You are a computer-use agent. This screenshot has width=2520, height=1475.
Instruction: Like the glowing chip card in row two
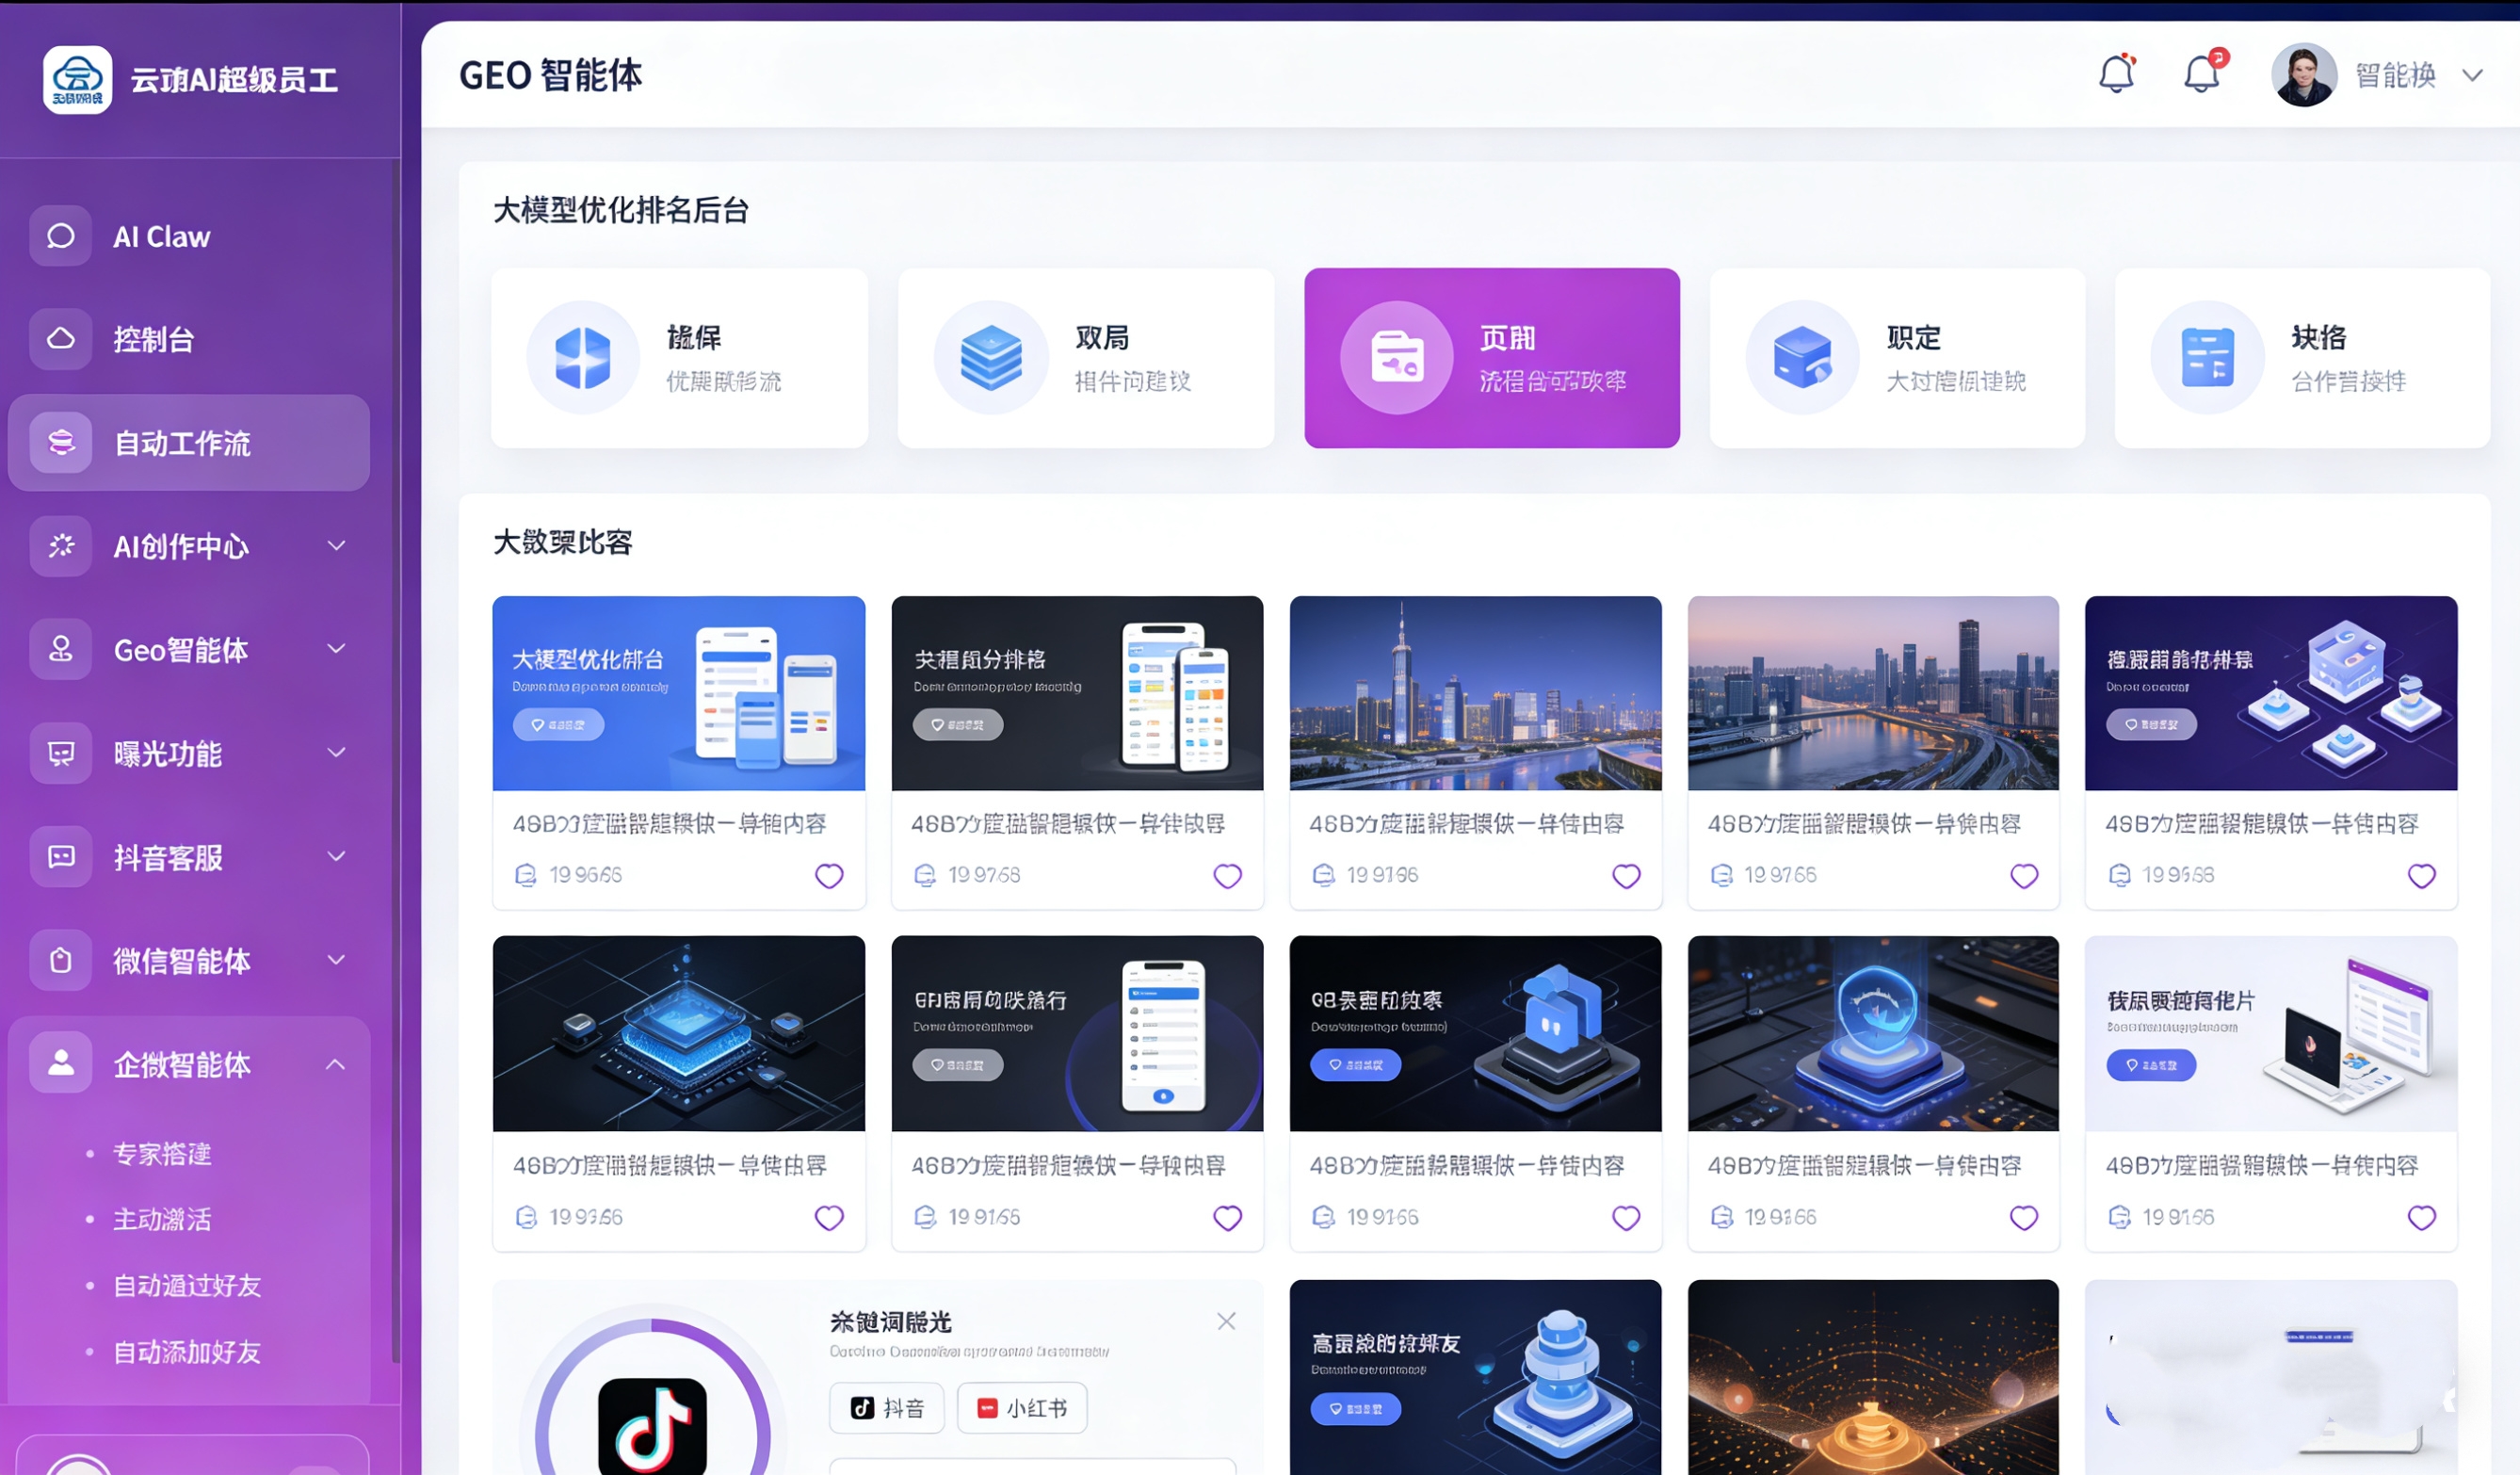coord(829,1218)
